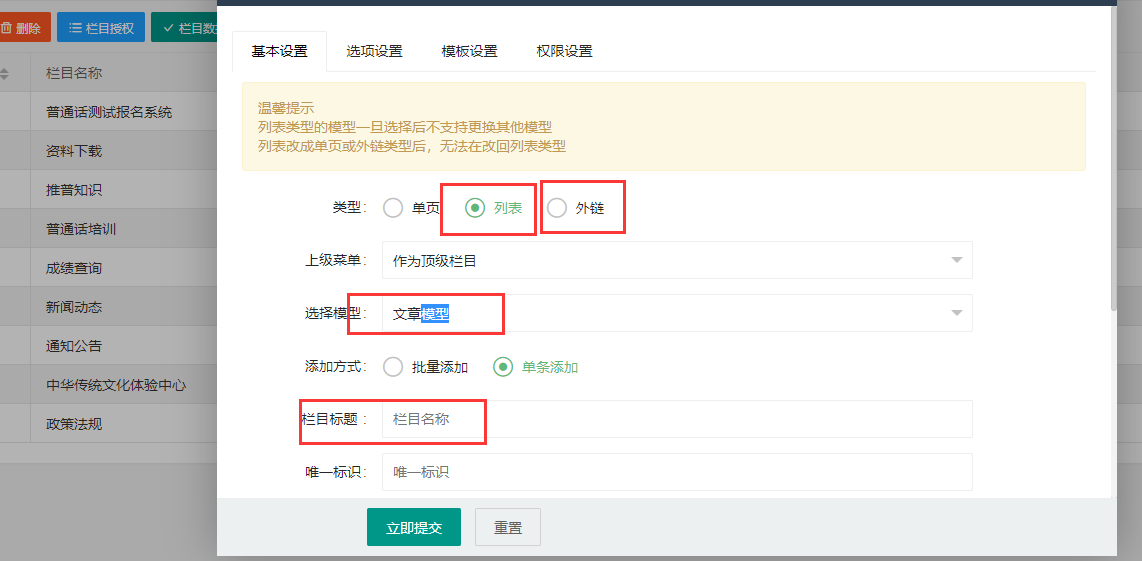Select the 列表 type radio button
The width and height of the screenshot is (1142, 561).
[x=494, y=208]
